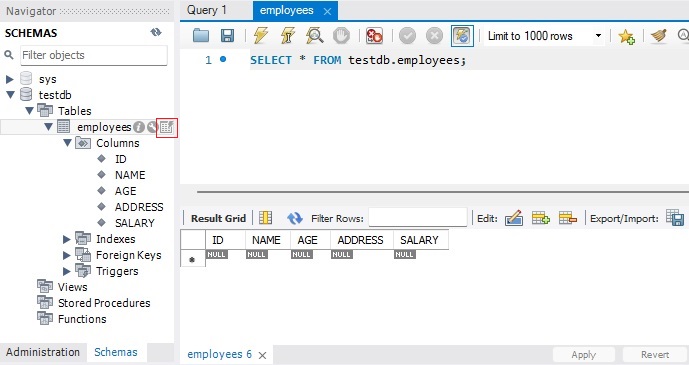Expand the sys schema
This screenshot has height=365, width=689.
click(9, 80)
